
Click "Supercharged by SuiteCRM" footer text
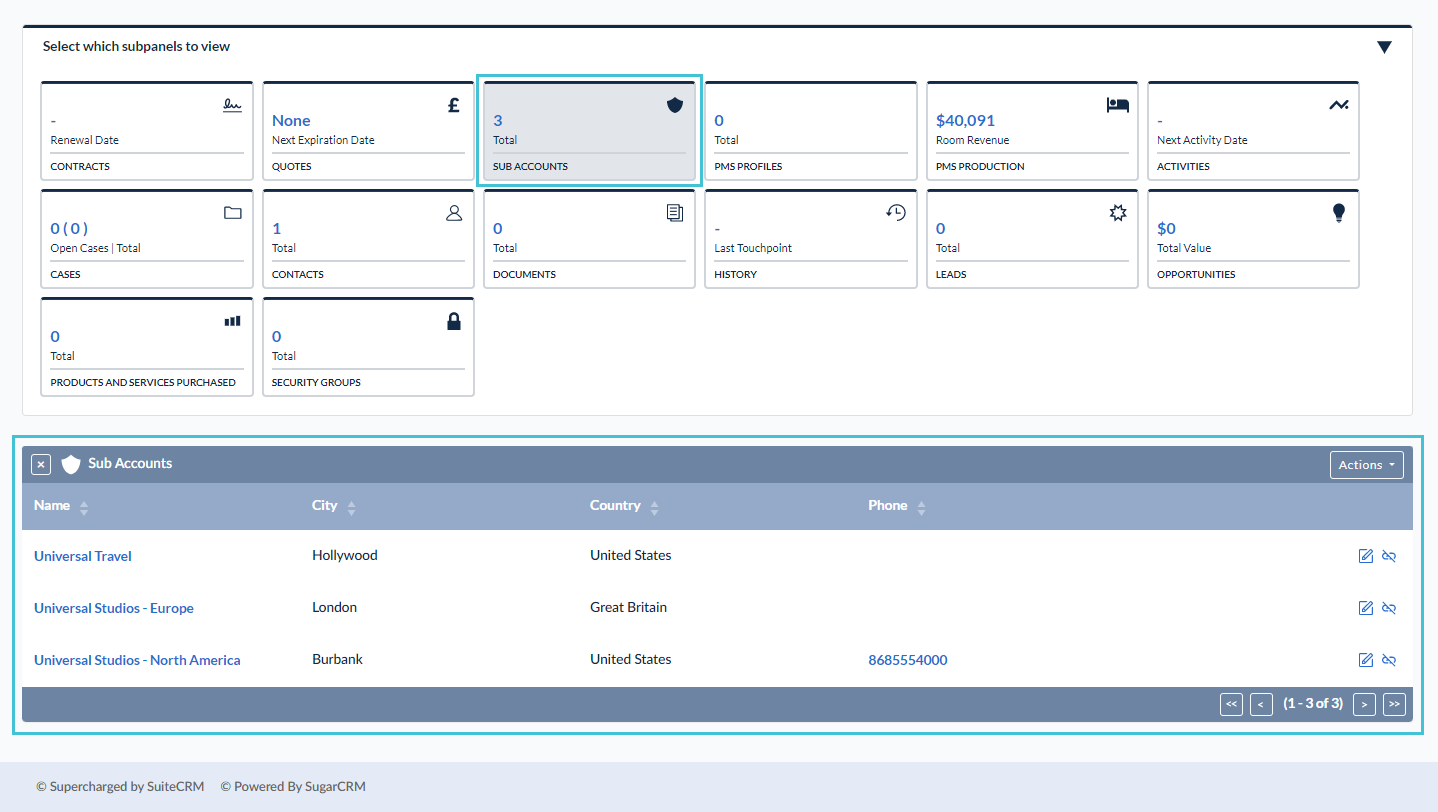point(120,786)
